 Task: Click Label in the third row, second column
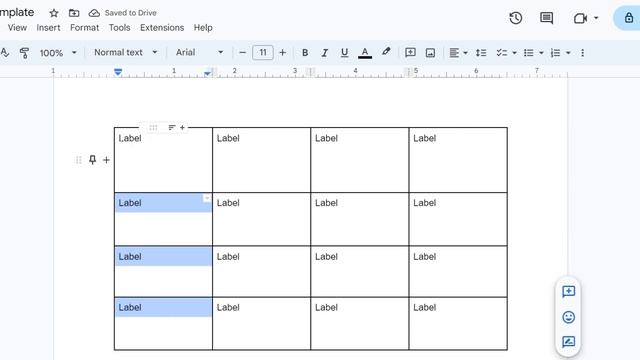pyautogui.click(x=228, y=257)
